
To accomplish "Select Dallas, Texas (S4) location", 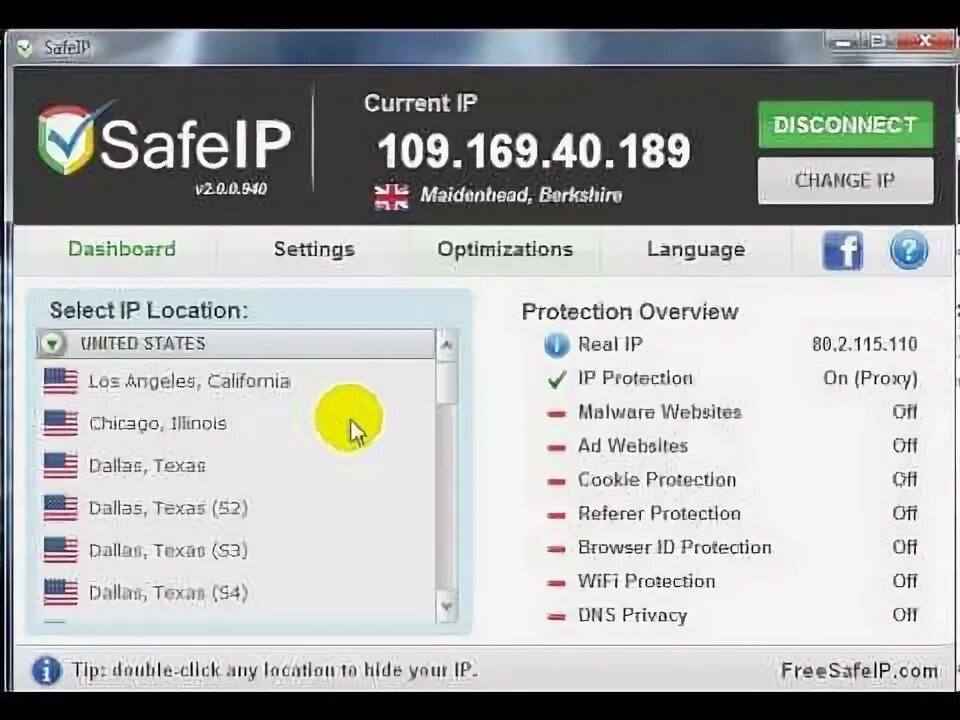I will [x=236, y=593].
